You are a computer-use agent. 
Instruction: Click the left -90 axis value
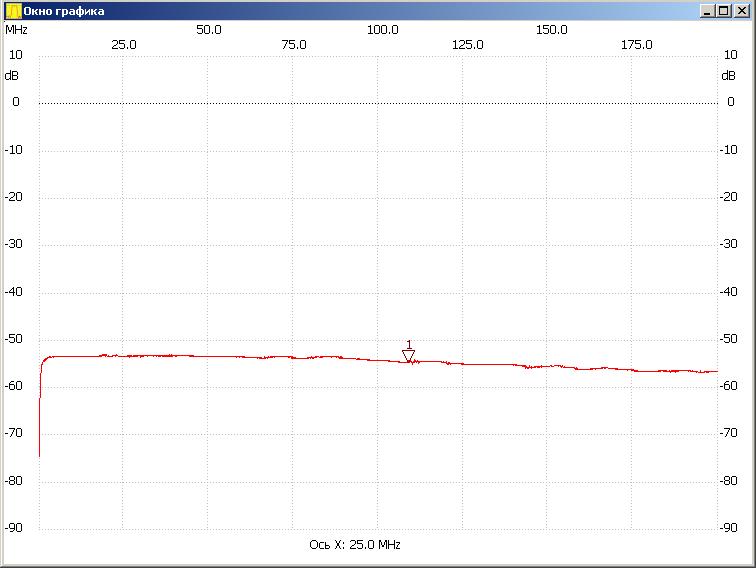click(x=14, y=527)
